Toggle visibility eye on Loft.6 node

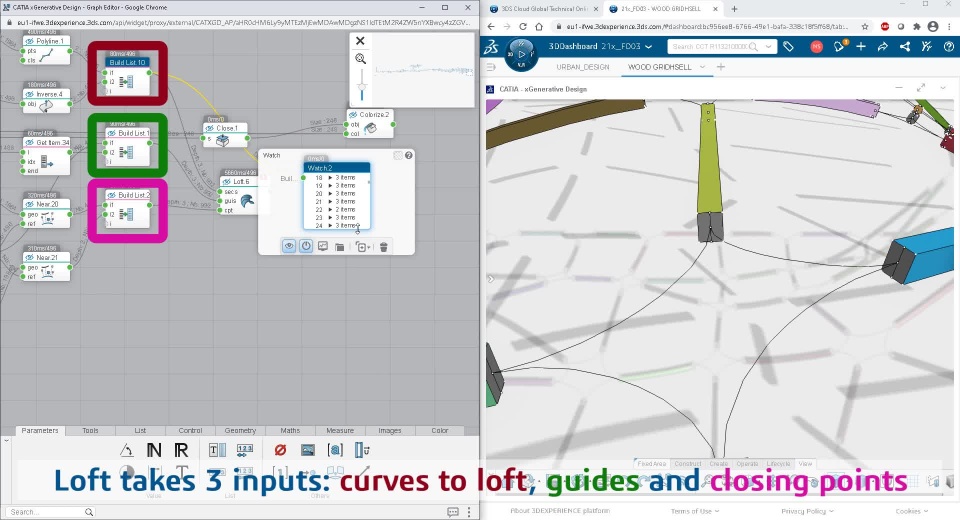coord(227,181)
